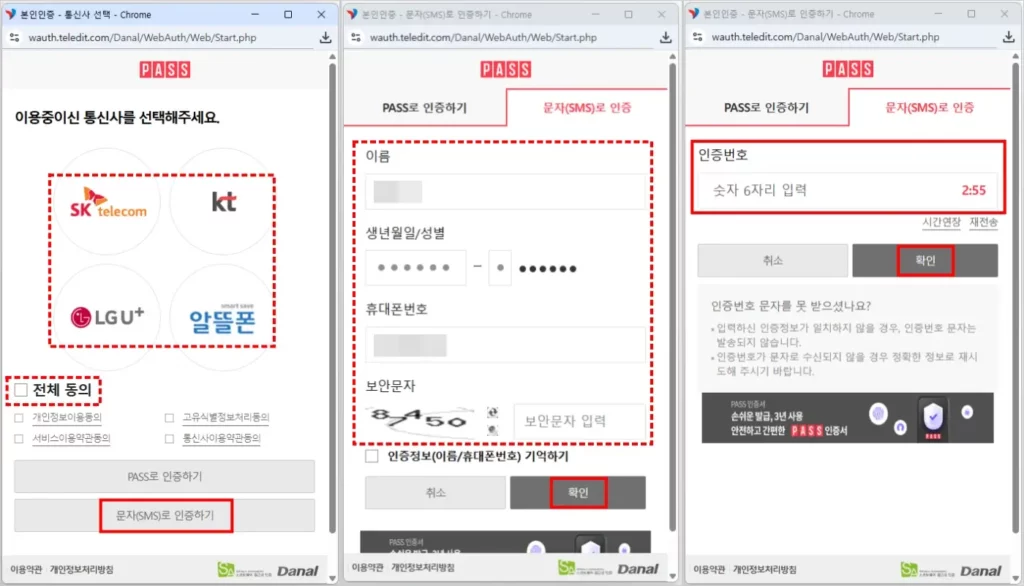
Task: Click the middle window address bar URL
Action: tap(483, 38)
